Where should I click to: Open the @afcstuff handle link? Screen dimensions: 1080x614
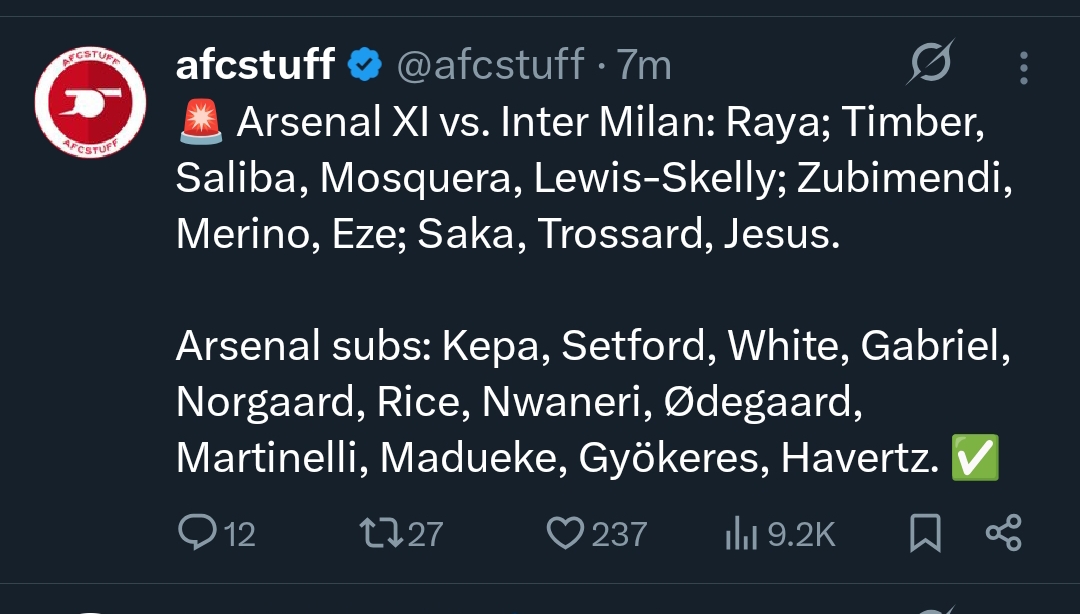[x=490, y=66]
